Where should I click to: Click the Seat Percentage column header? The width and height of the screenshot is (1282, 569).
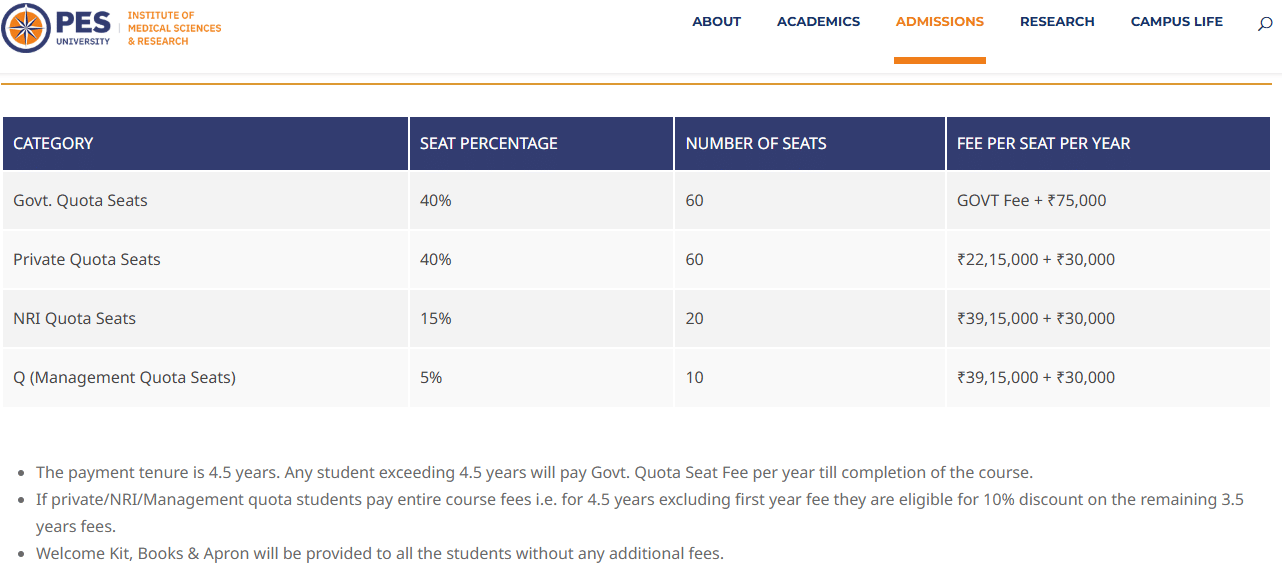tap(488, 144)
